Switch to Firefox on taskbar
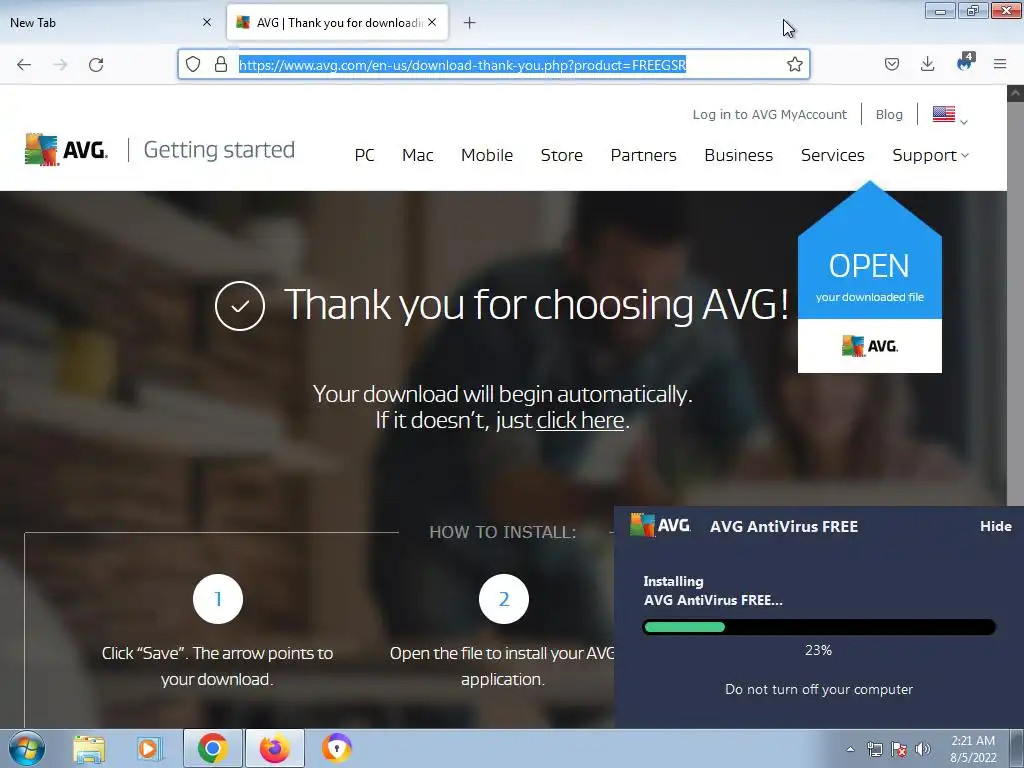This screenshot has height=768, width=1024. pyautogui.click(x=274, y=748)
